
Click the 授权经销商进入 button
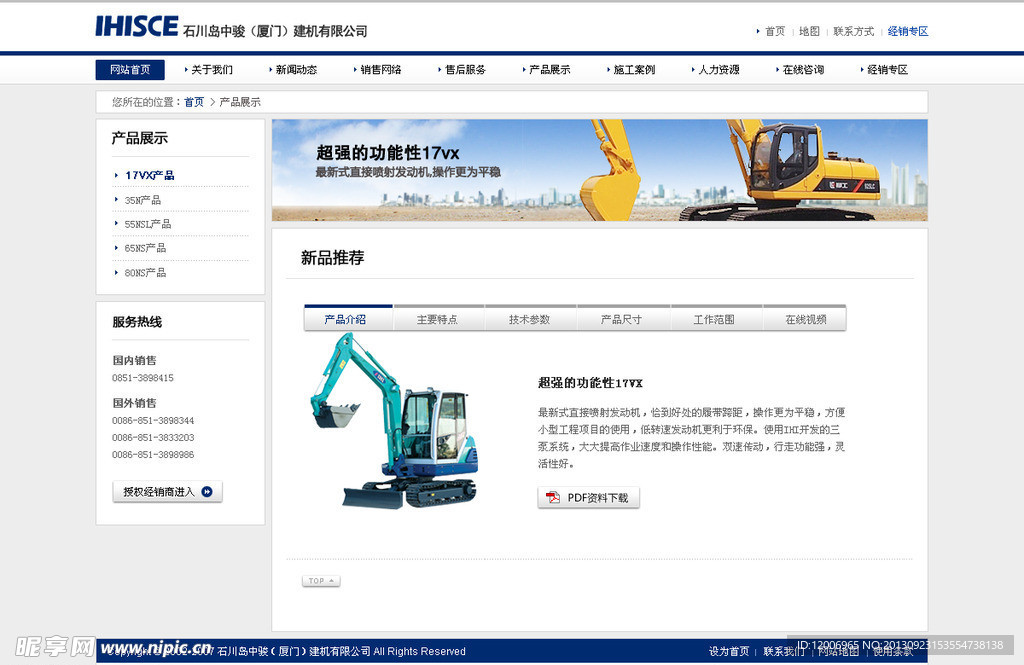168,492
